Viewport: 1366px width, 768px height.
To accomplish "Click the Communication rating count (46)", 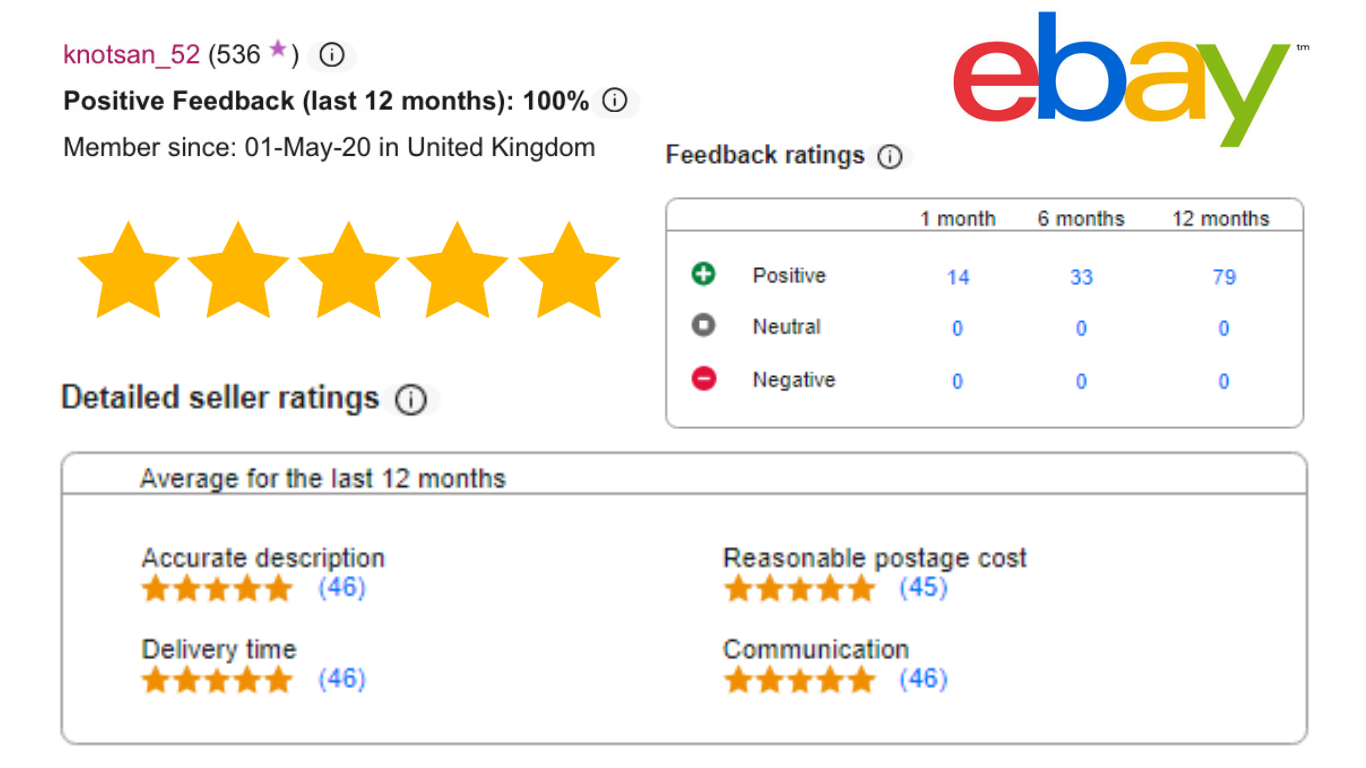I will point(923,679).
